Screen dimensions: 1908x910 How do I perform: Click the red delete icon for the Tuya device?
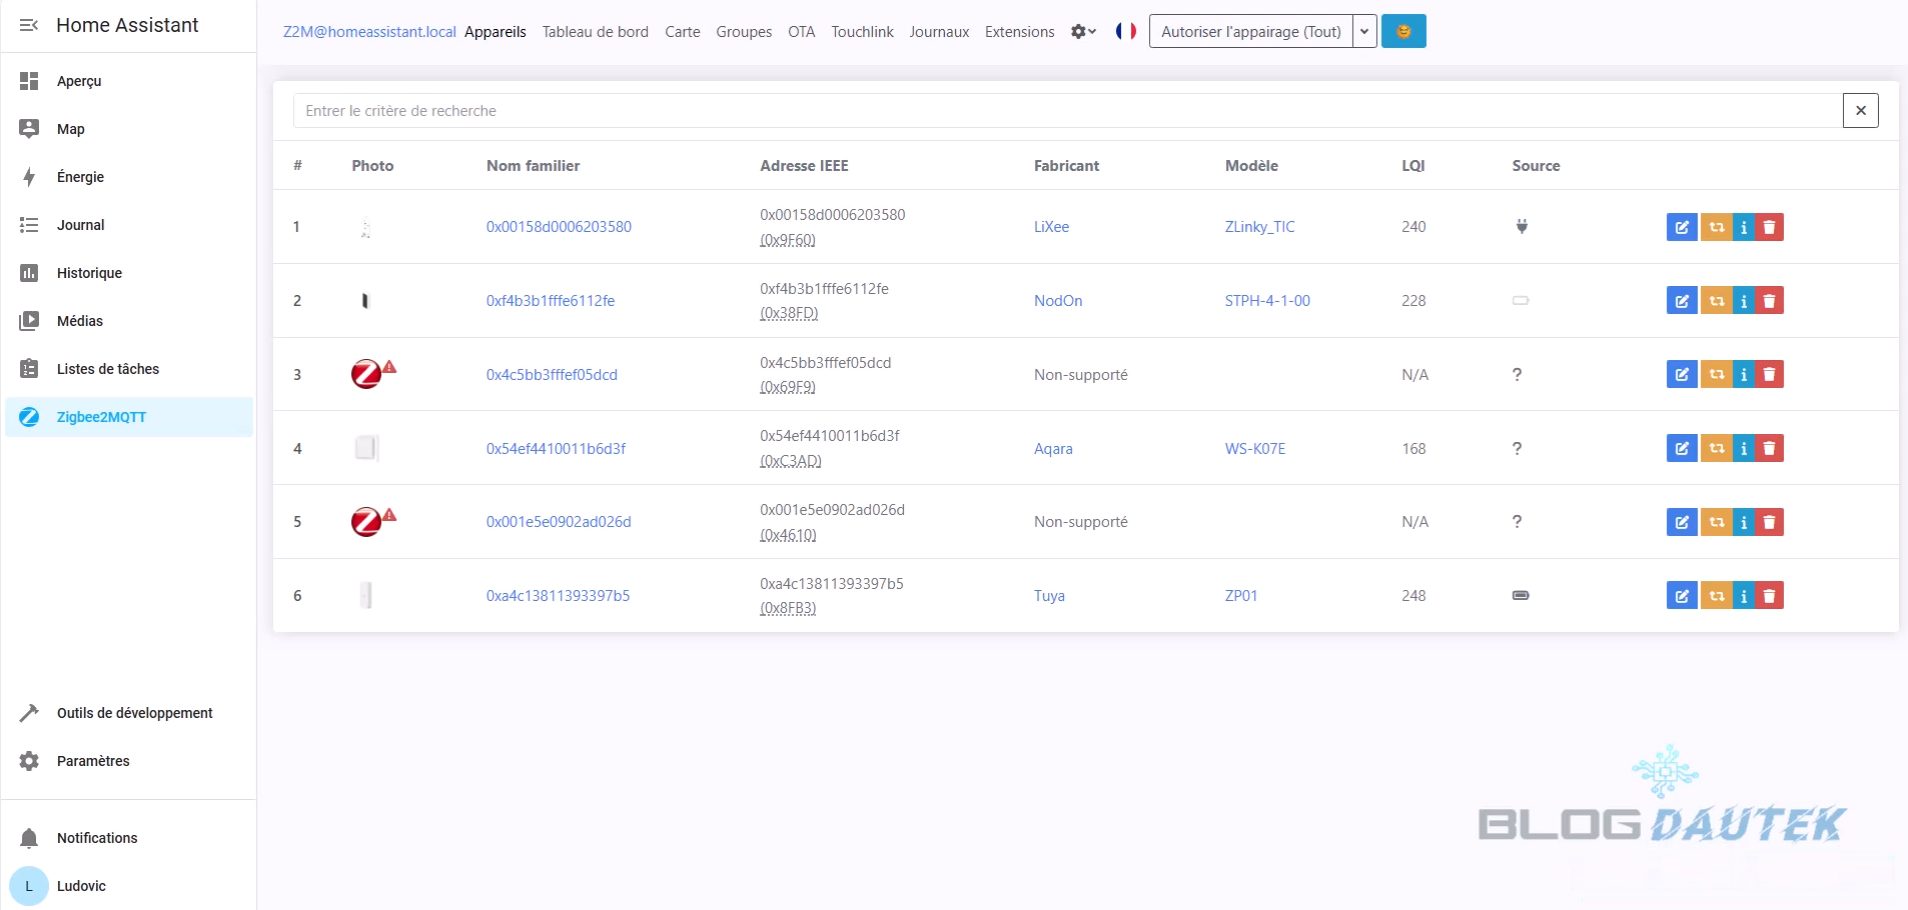(x=1769, y=596)
